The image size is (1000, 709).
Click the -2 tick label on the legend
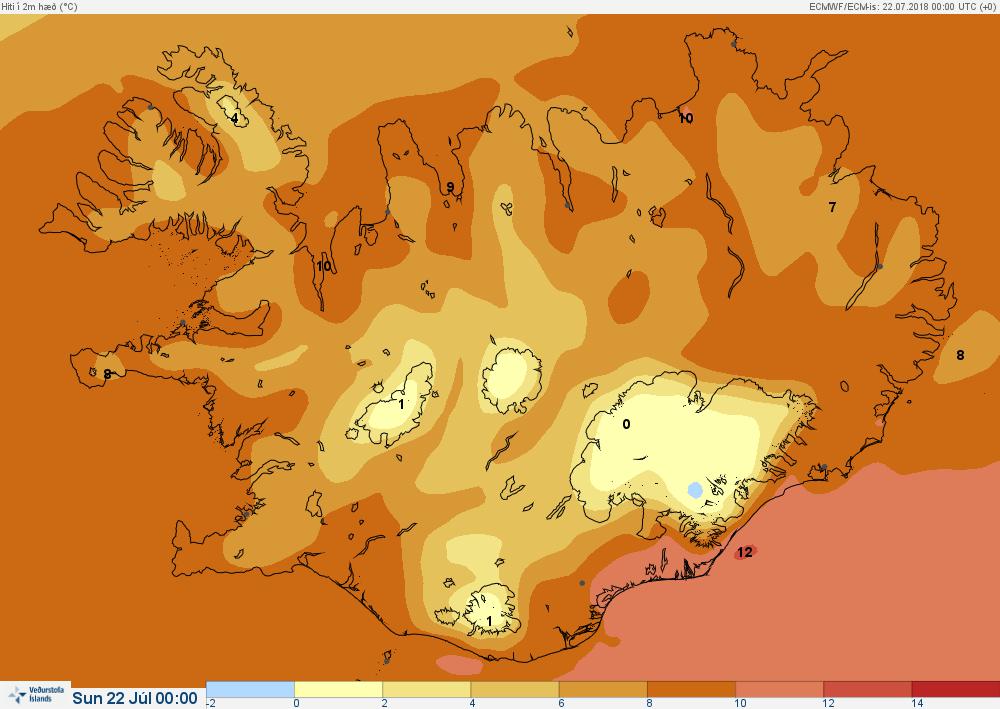click(x=211, y=703)
